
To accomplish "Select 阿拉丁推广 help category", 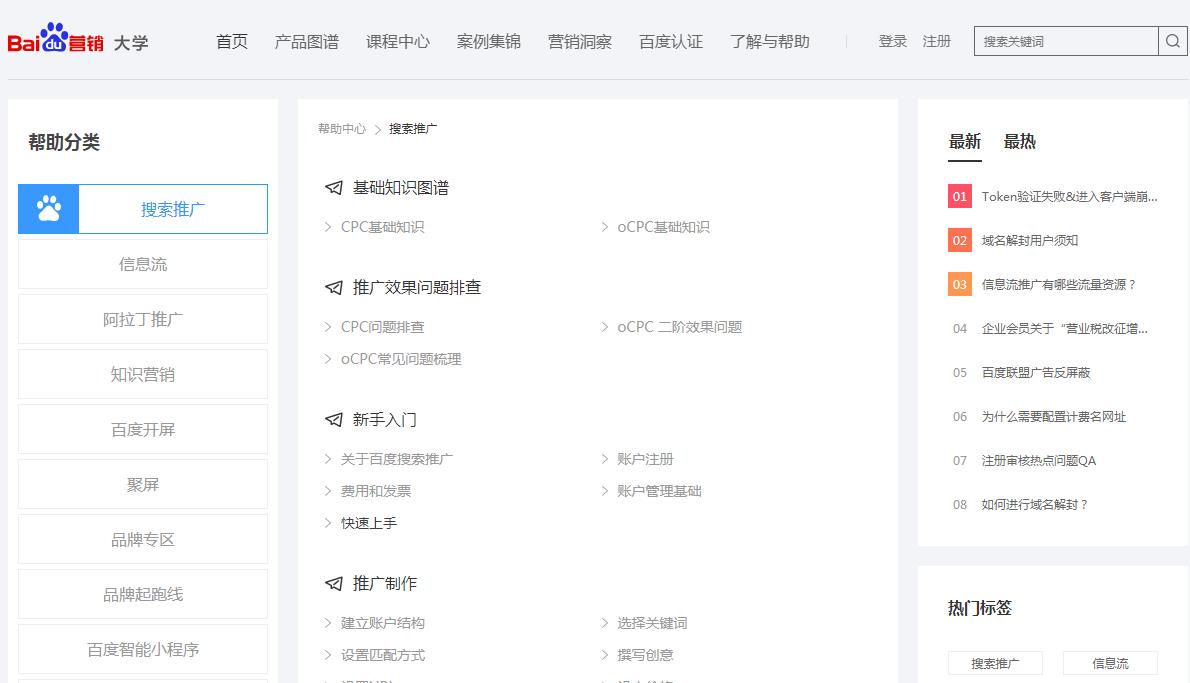I will tap(143, 319).
